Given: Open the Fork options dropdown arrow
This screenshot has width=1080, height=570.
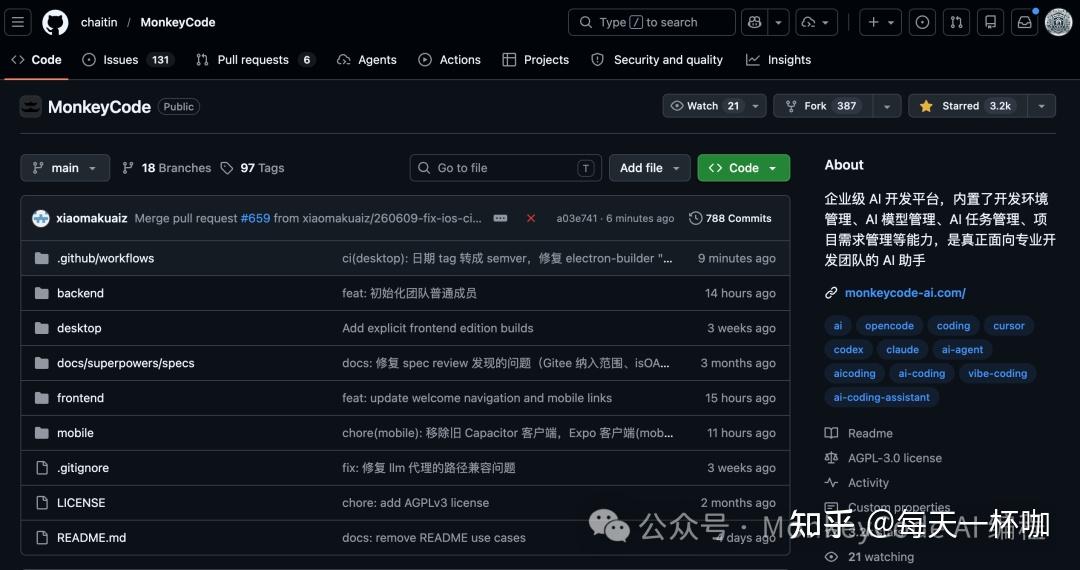Looking at the screenshot, I should click(886, 106).
